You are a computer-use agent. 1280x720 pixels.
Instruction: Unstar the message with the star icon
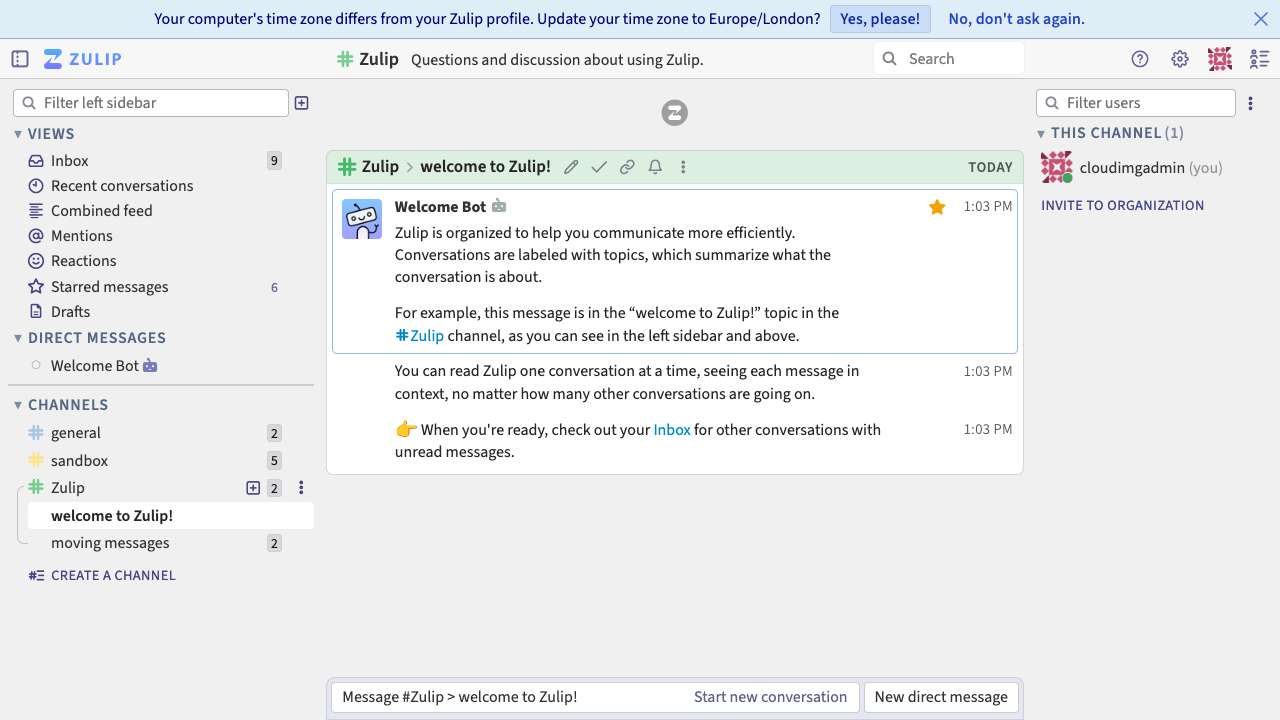pyautogui.click(x=937, y=207)
